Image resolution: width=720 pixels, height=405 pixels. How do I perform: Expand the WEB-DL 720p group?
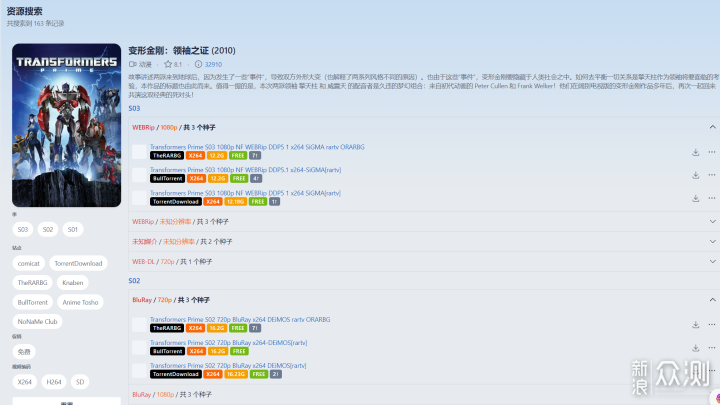pyautogui.click(x=712, y=262)
